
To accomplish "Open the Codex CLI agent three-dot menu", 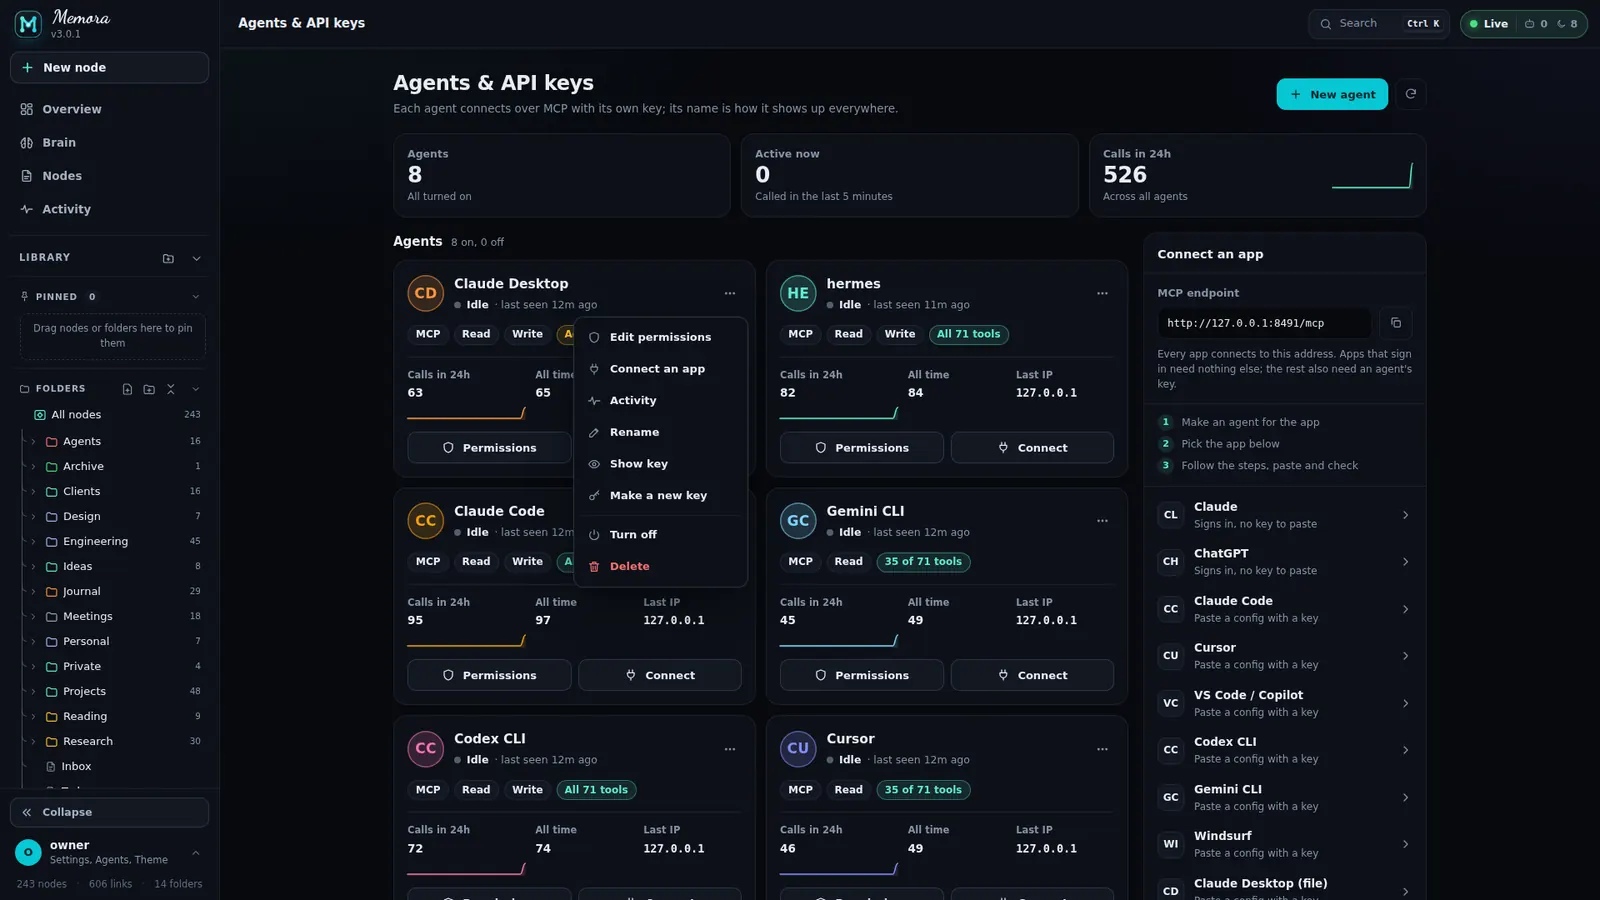I will pyautogui.click(x=730, y=749).
